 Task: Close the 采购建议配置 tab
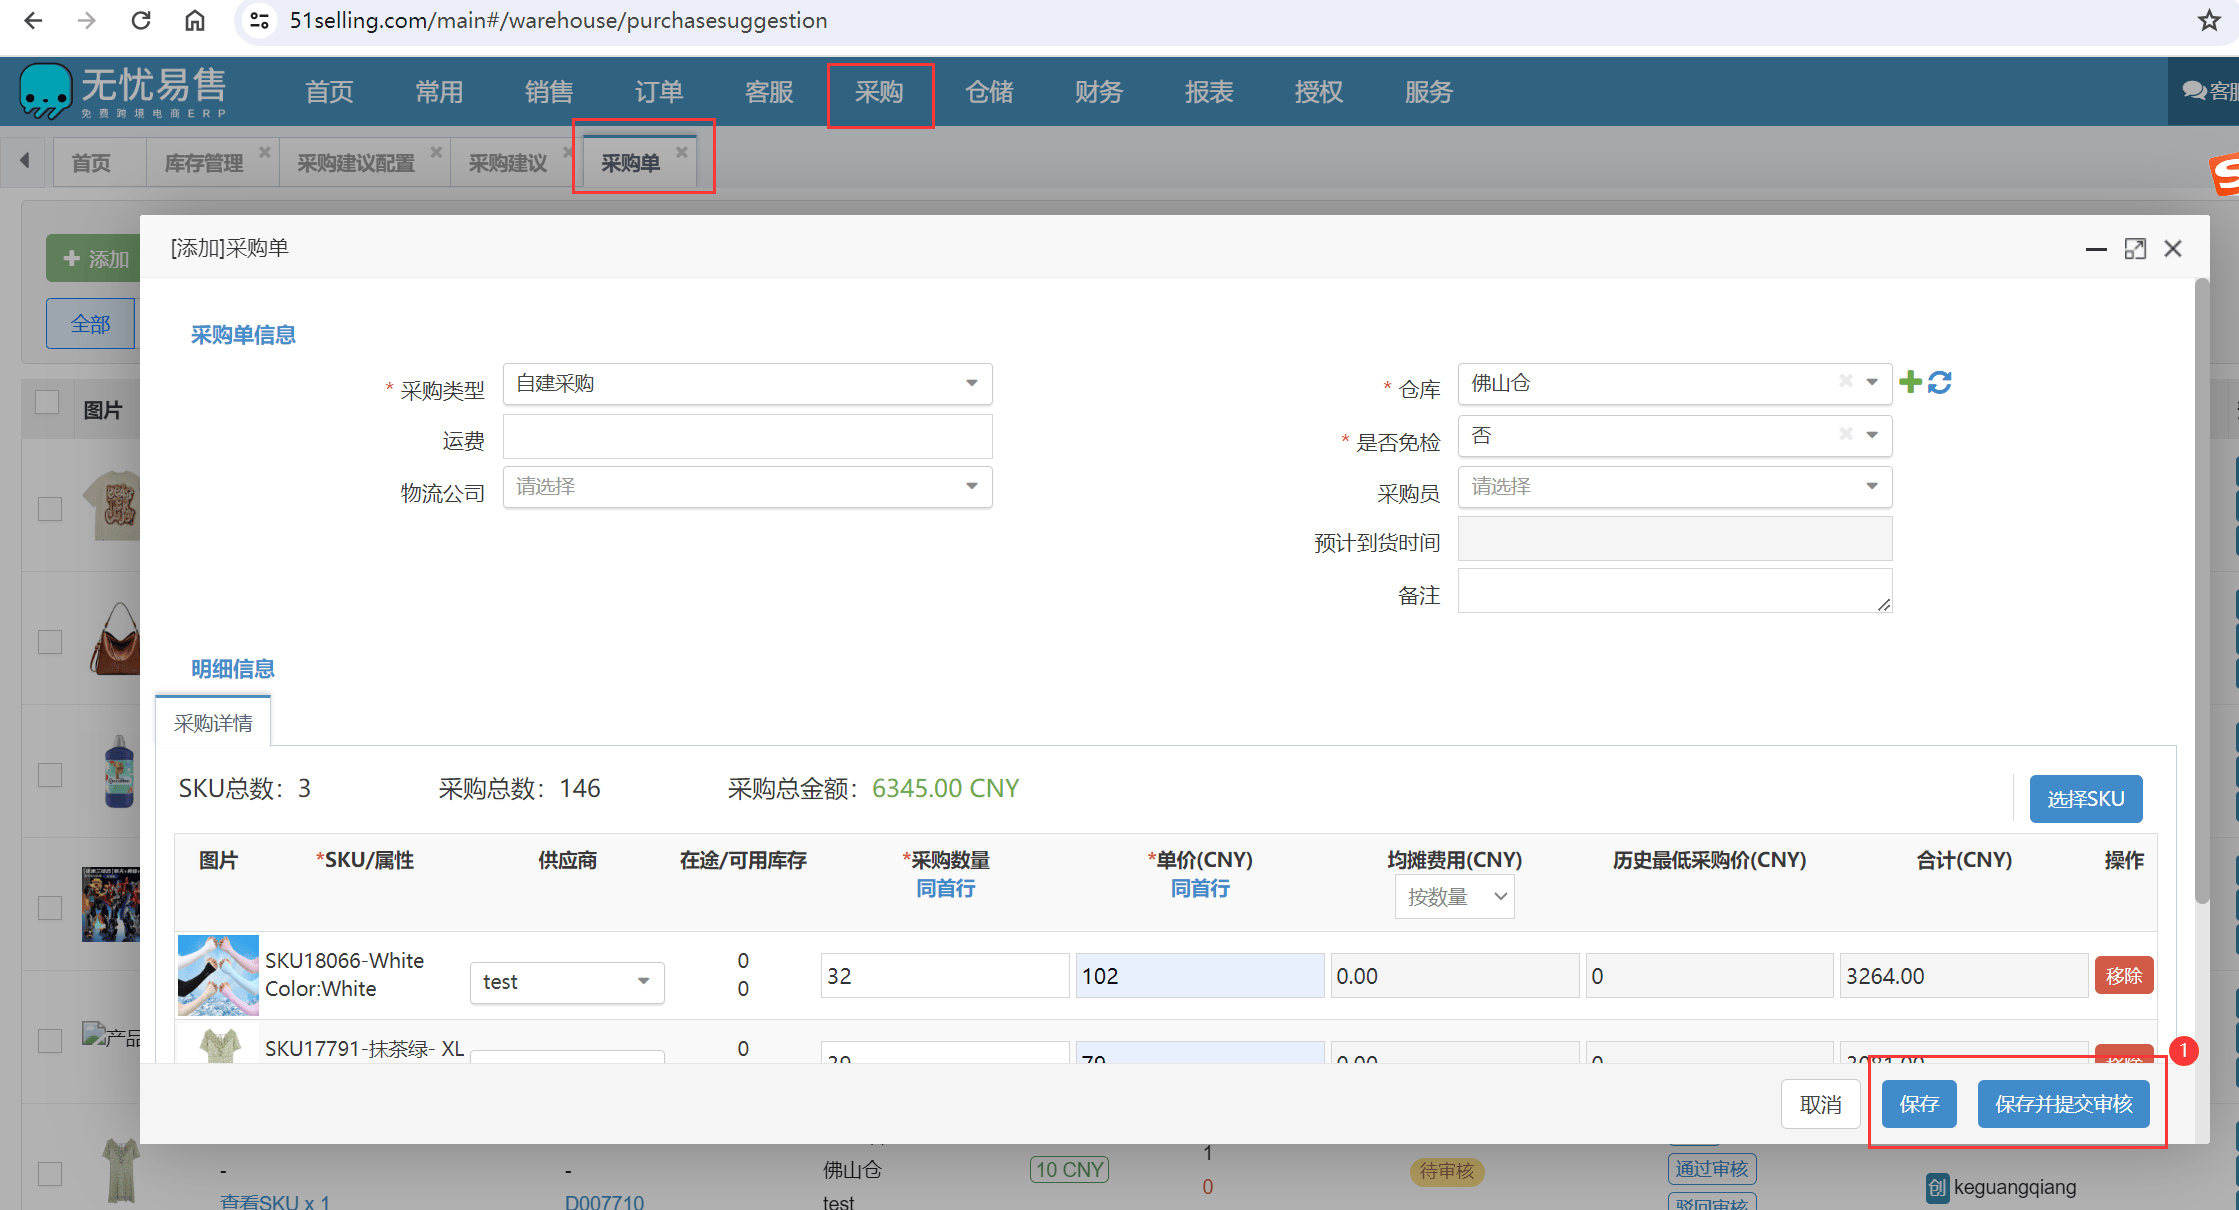[x=436, y=152]
